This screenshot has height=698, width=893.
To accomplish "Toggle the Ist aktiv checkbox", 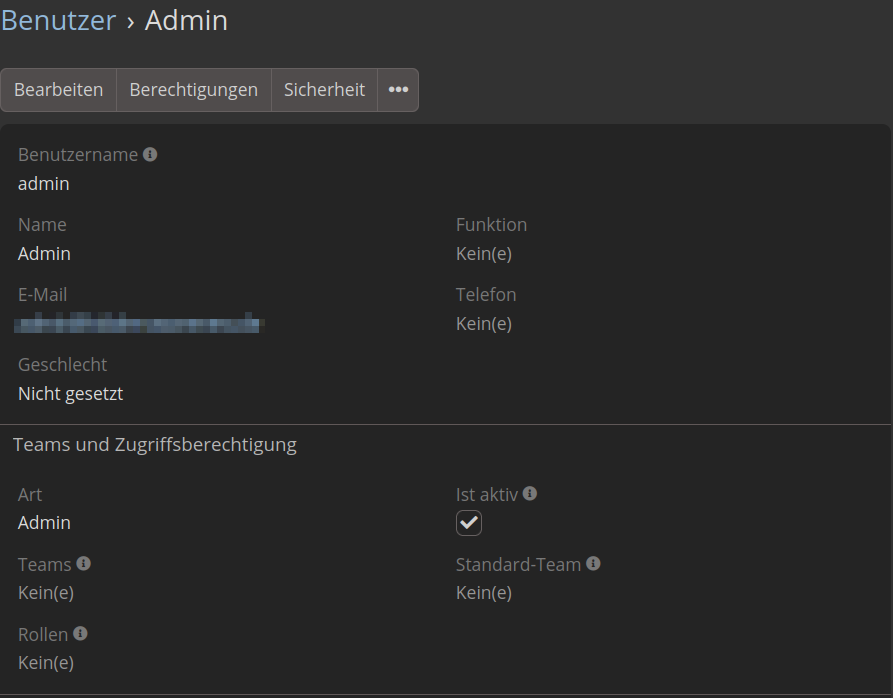I will (469, 523).
